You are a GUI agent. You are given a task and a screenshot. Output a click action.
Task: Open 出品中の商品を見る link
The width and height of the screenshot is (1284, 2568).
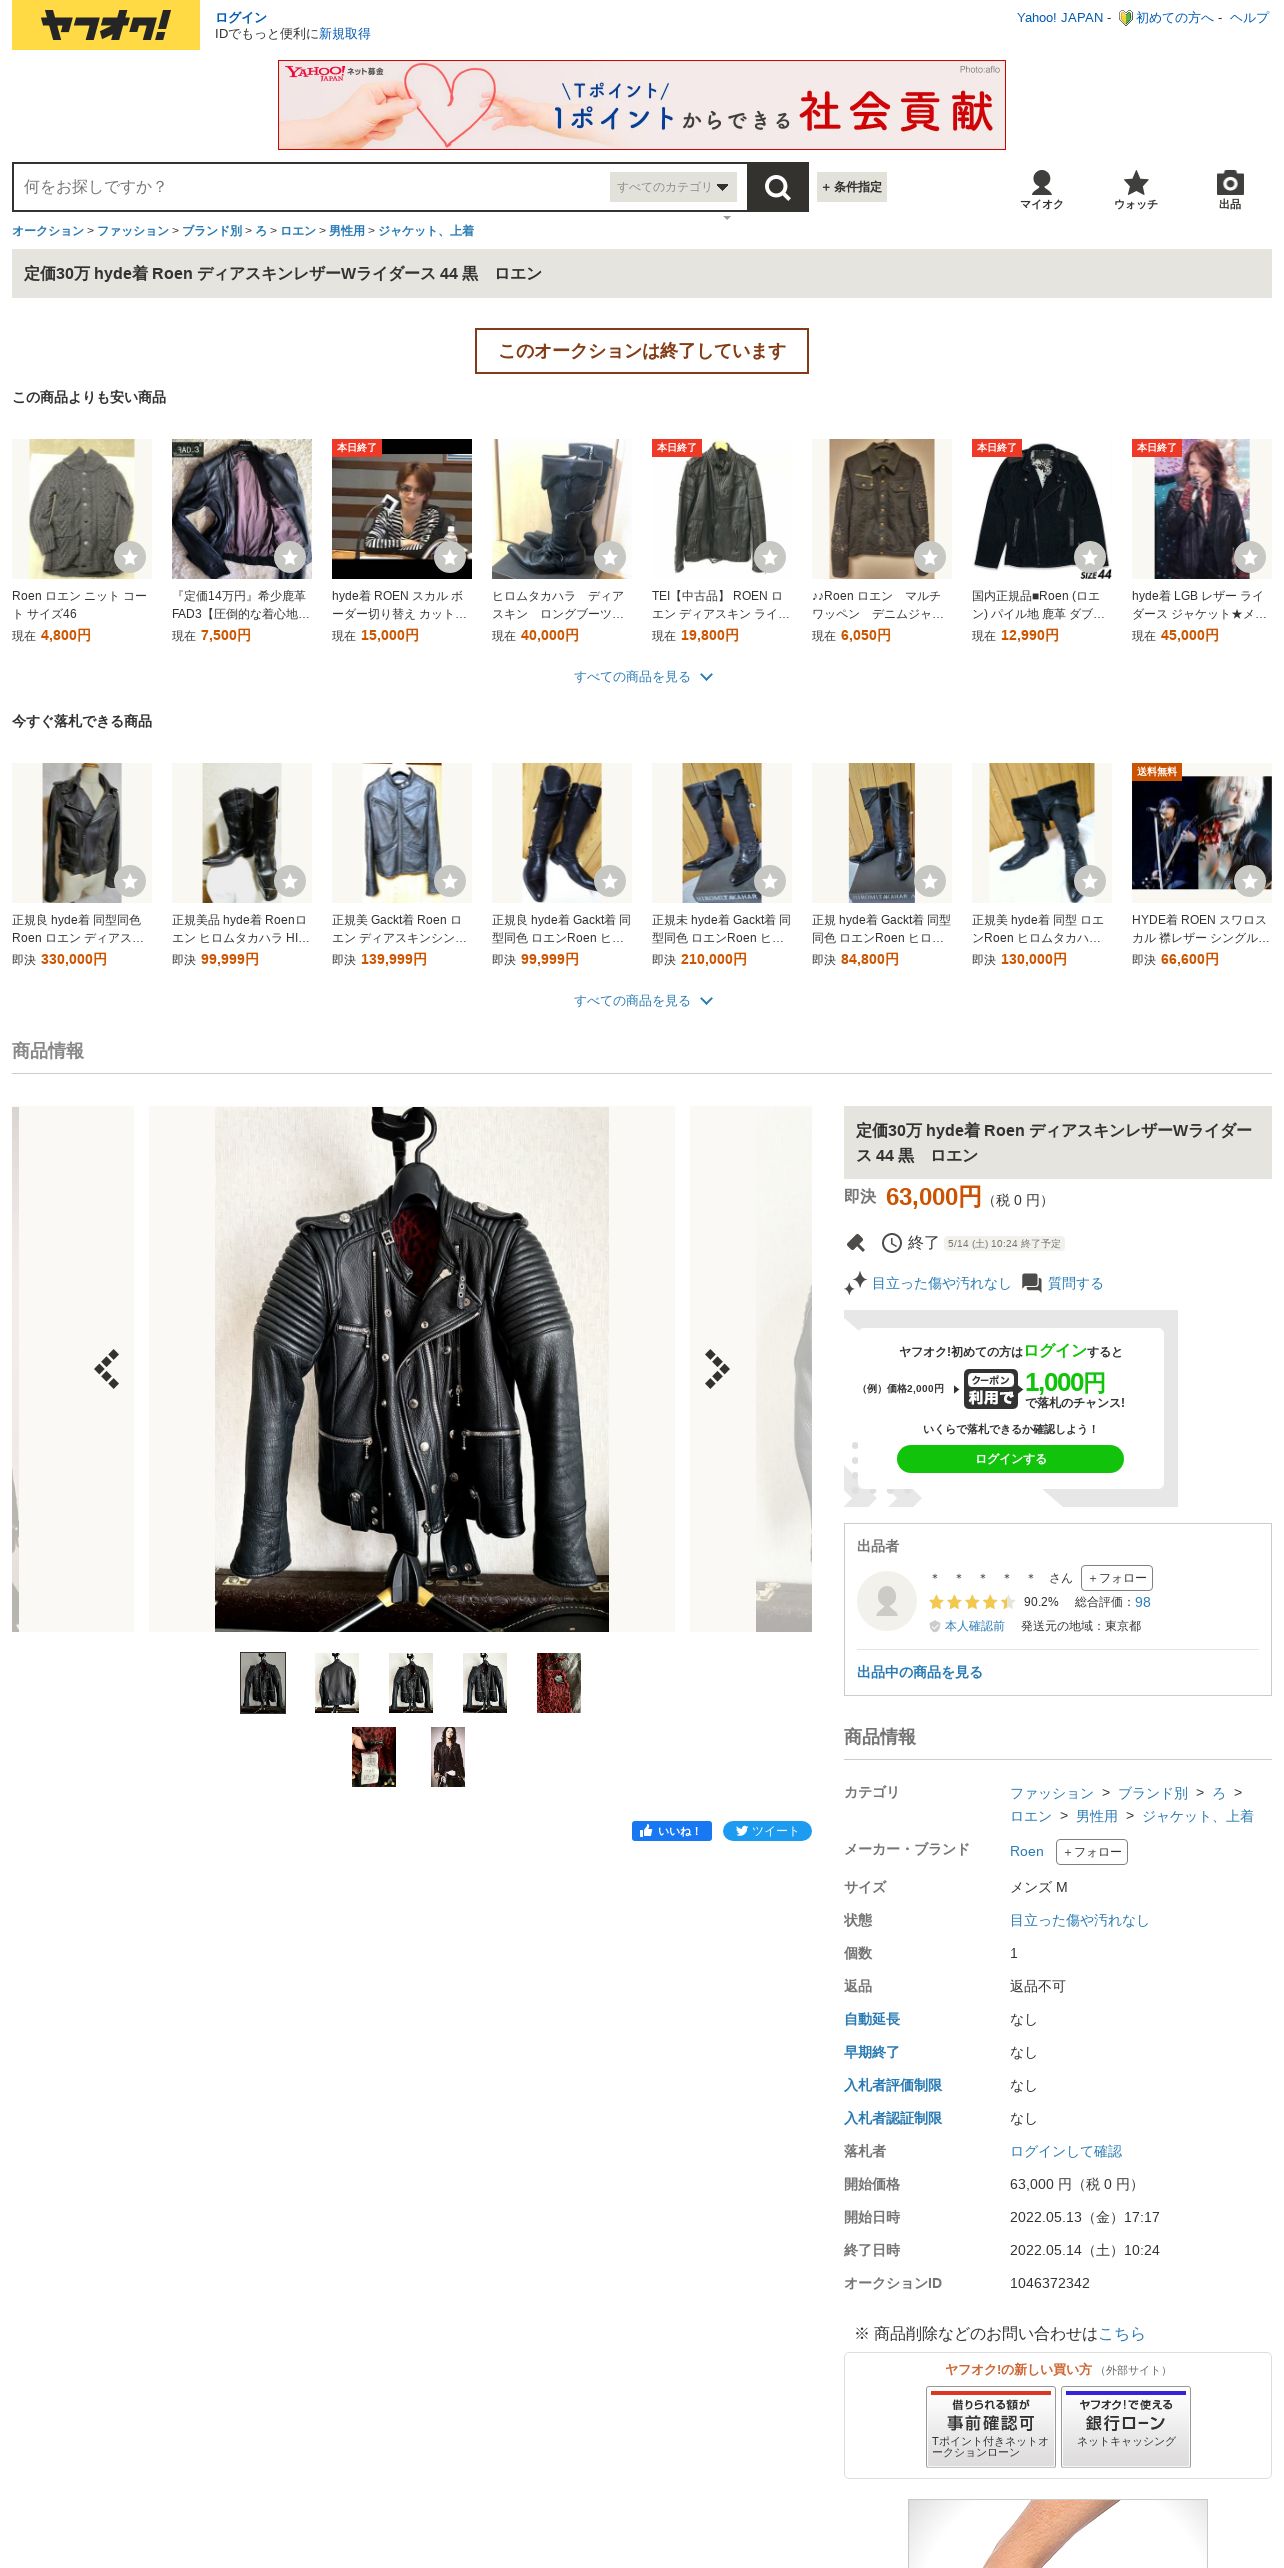point(919,1672)
